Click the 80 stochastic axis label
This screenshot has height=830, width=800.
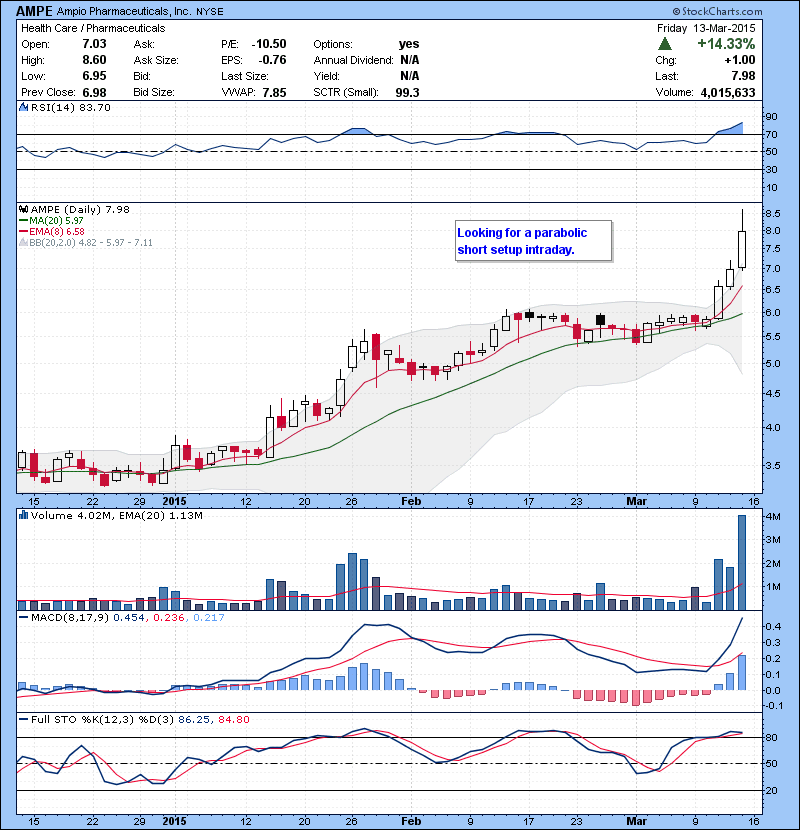(771, 737)
